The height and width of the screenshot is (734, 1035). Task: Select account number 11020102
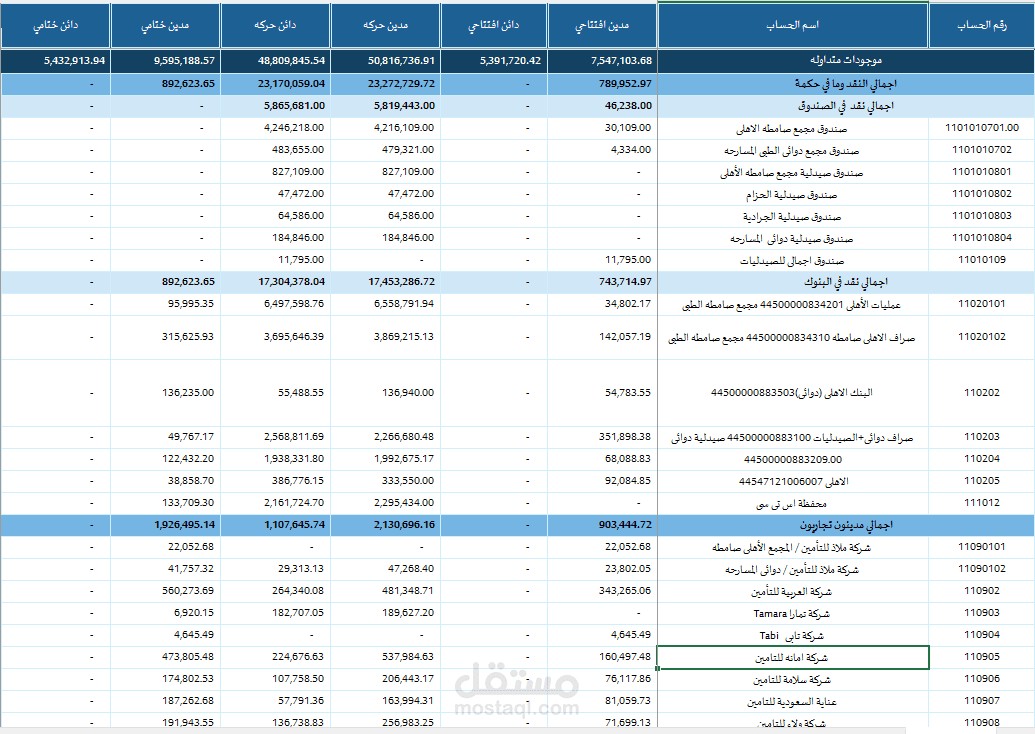(982, 337)
